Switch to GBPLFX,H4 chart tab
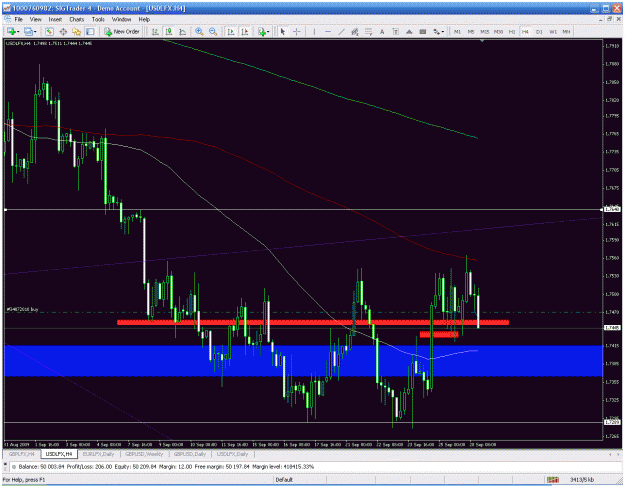The height and width of the screenshot is (486, 625). [22, 454]
